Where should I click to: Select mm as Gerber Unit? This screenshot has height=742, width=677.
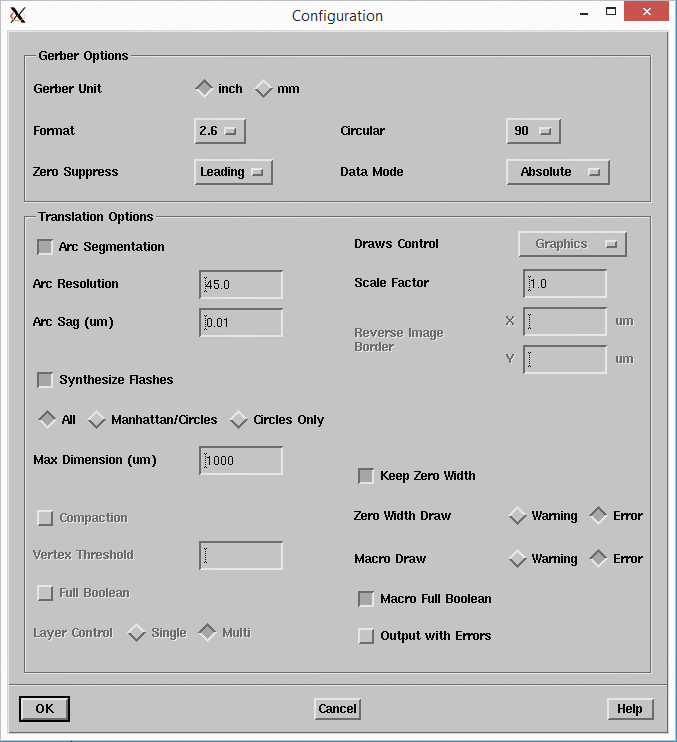click(x=264, y=89)
